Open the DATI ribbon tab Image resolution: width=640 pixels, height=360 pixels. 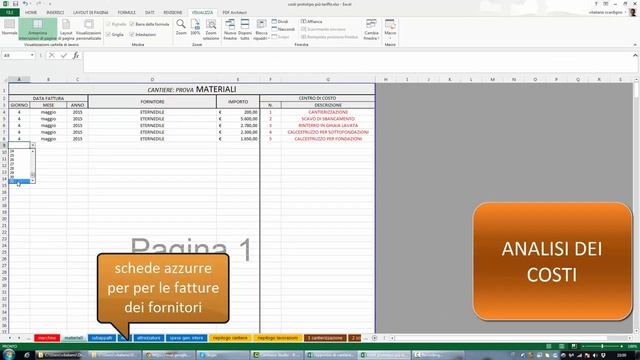click(150, 13)
